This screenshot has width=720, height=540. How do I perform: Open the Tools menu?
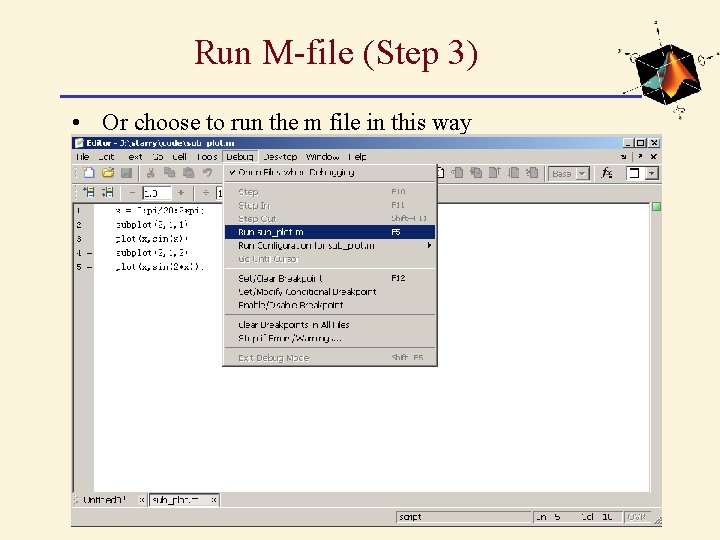point(207,157)
